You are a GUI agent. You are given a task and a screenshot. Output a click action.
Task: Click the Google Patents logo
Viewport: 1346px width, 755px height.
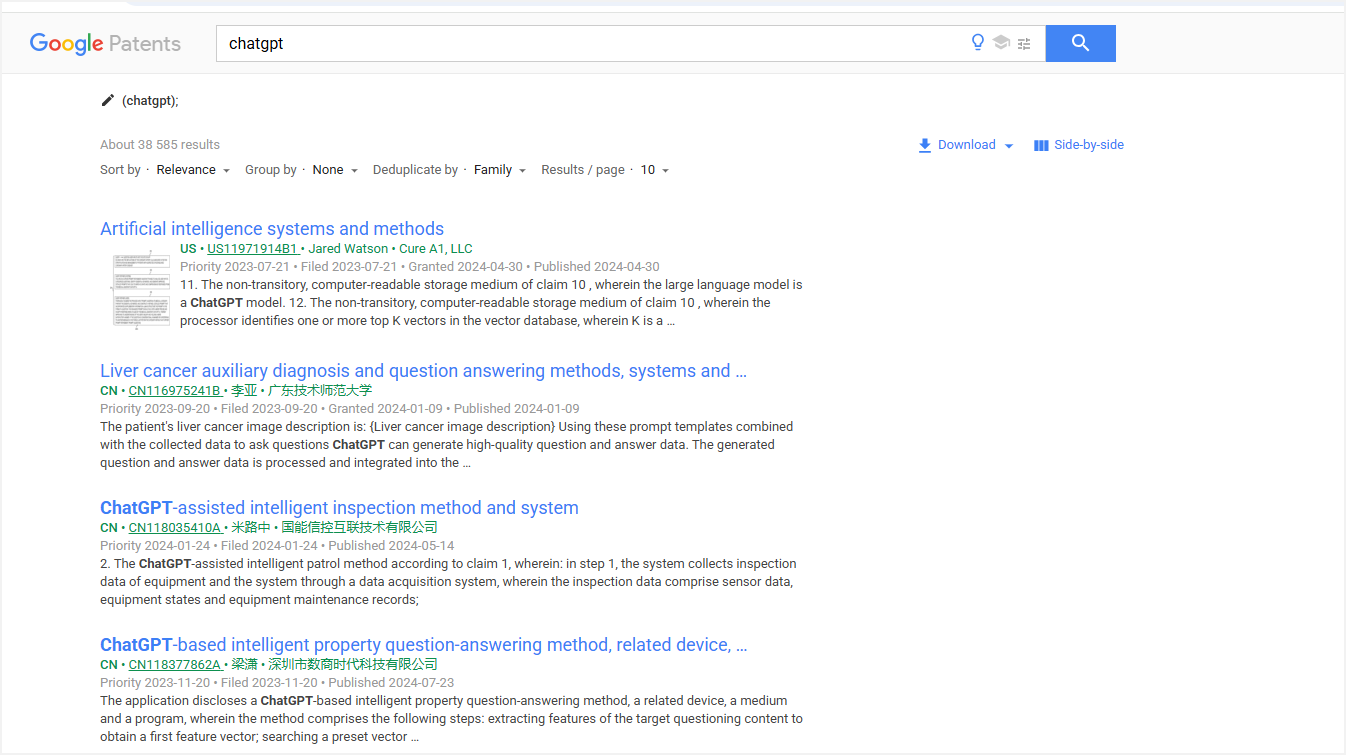[105, 44]
